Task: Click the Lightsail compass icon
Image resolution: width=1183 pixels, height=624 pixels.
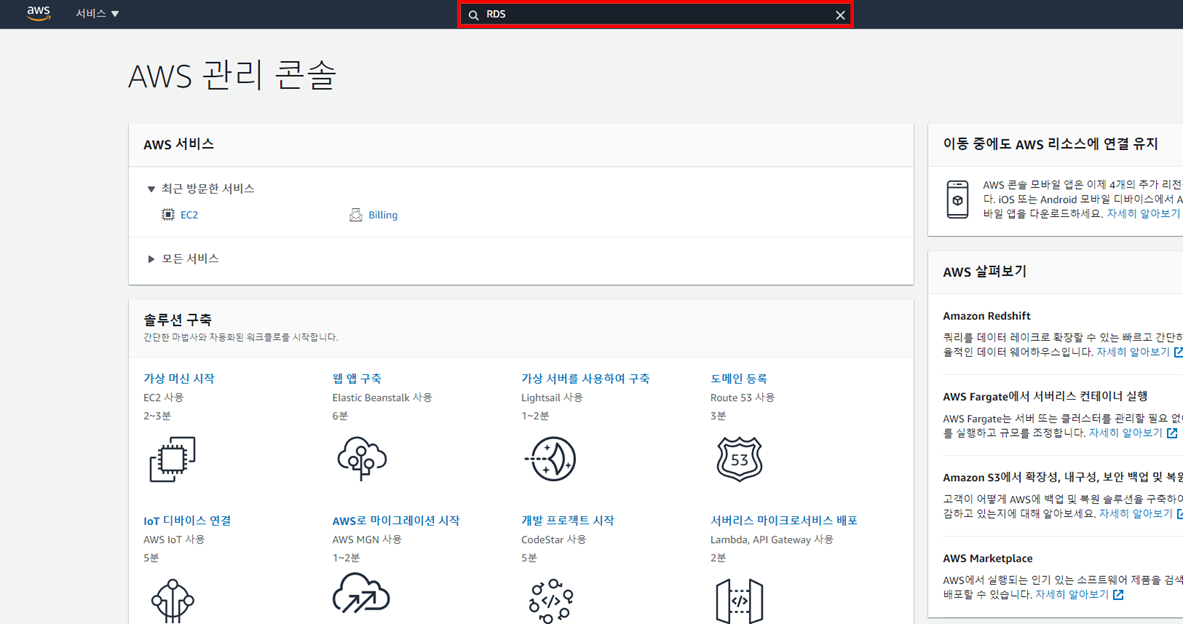Action: click(x=550, y=459)
